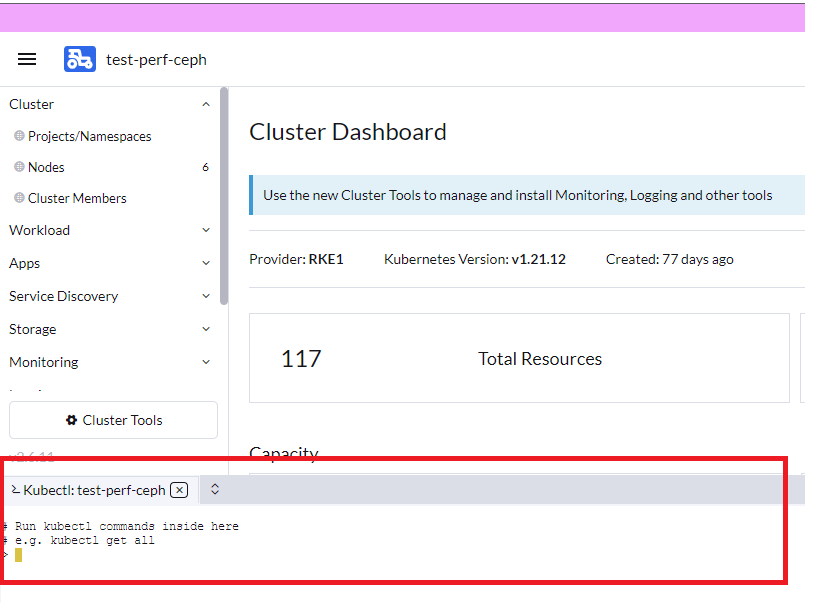
Task: Click the 117 resources count
Action: coord(301,359)
